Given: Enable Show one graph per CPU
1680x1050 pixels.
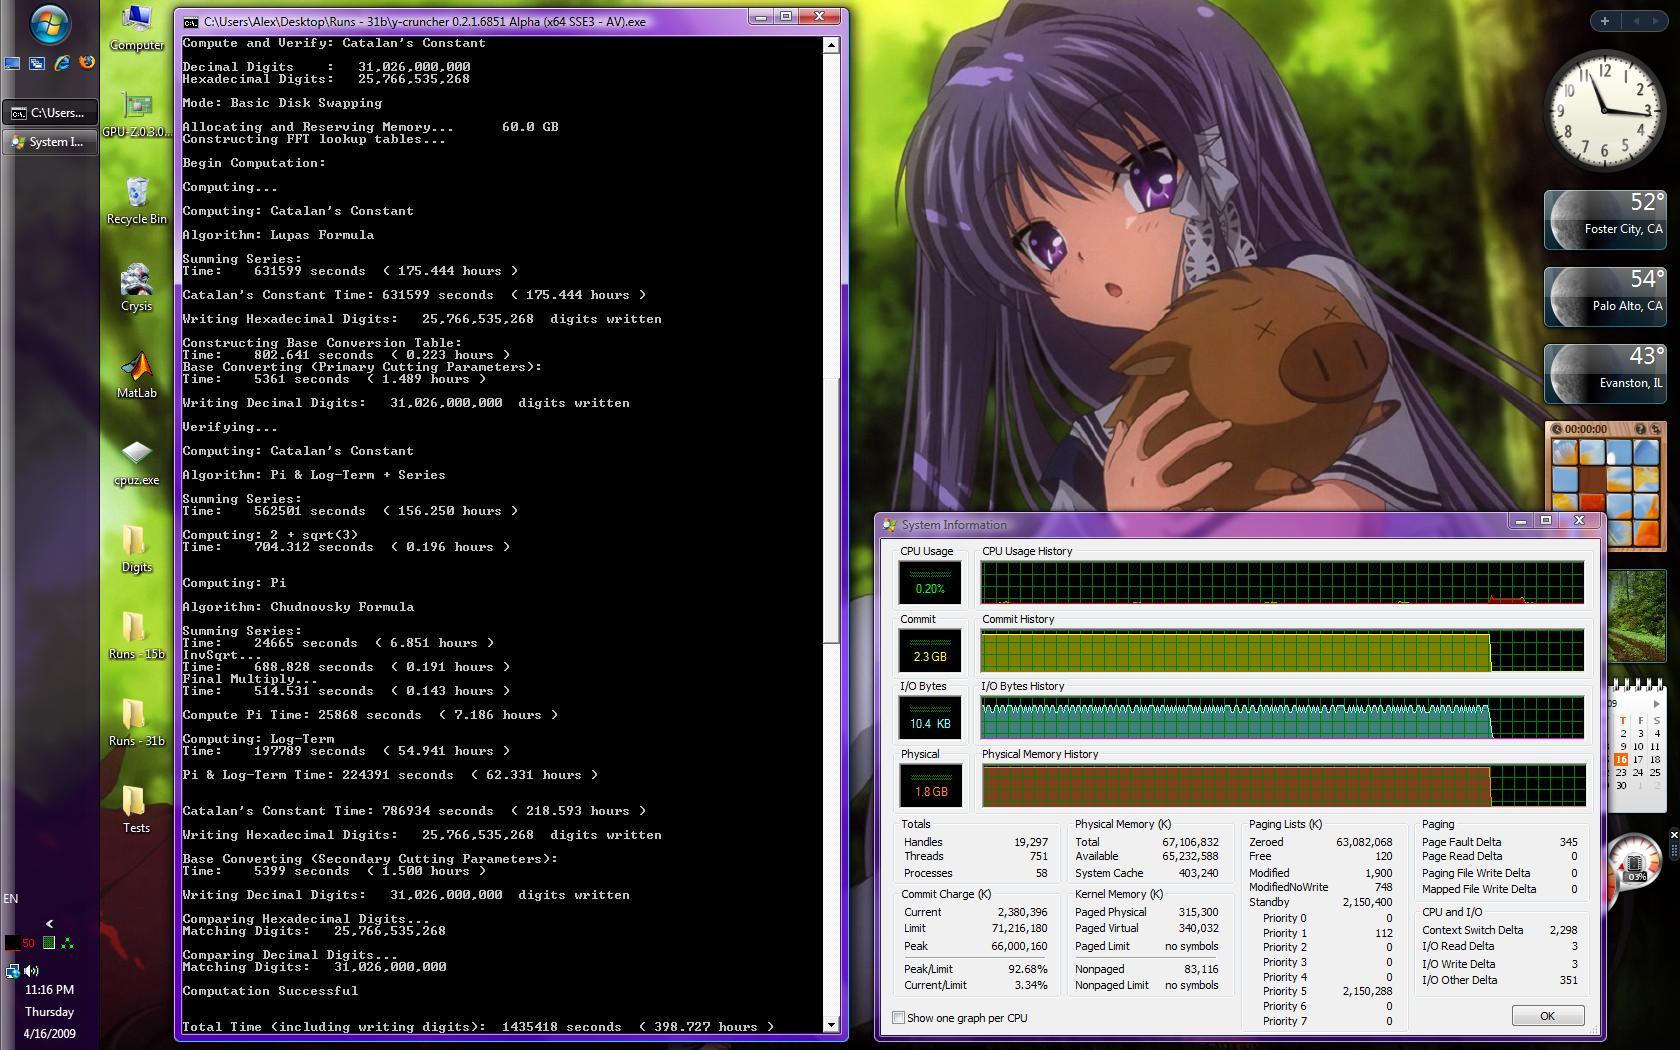Looking at the screenshot, I should (899, 1018).
